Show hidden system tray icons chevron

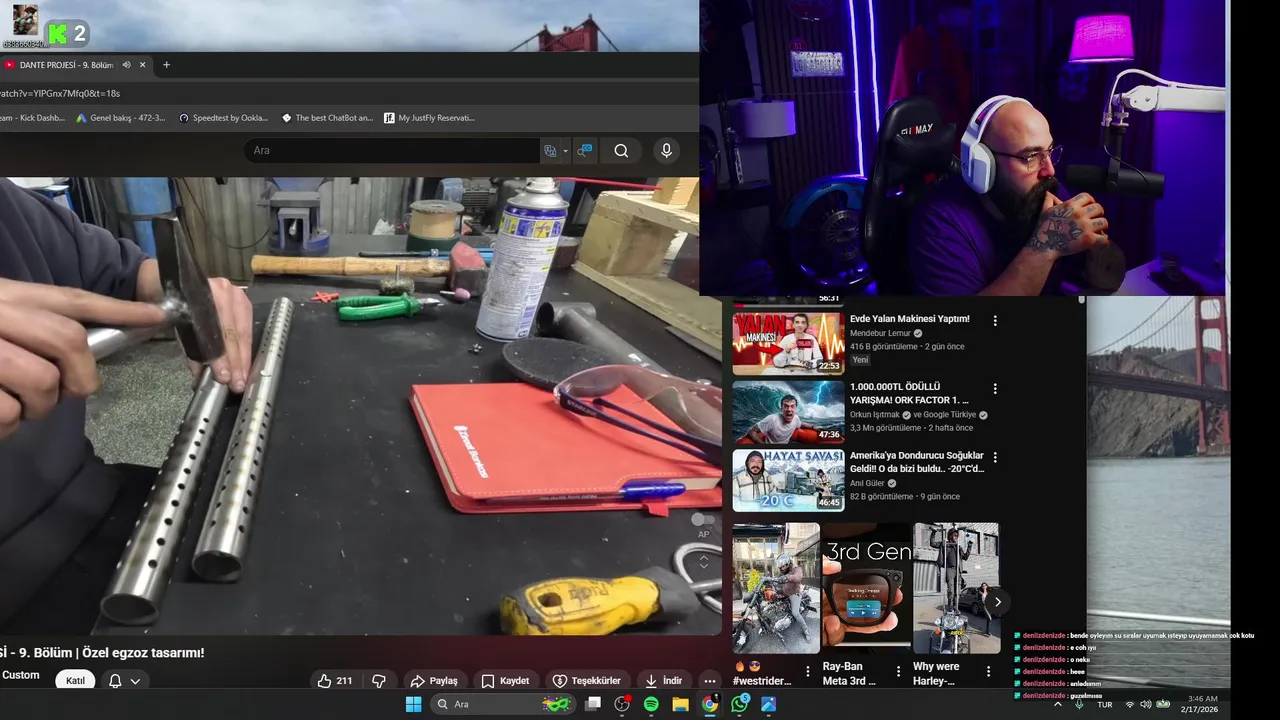click(1058, 704)
